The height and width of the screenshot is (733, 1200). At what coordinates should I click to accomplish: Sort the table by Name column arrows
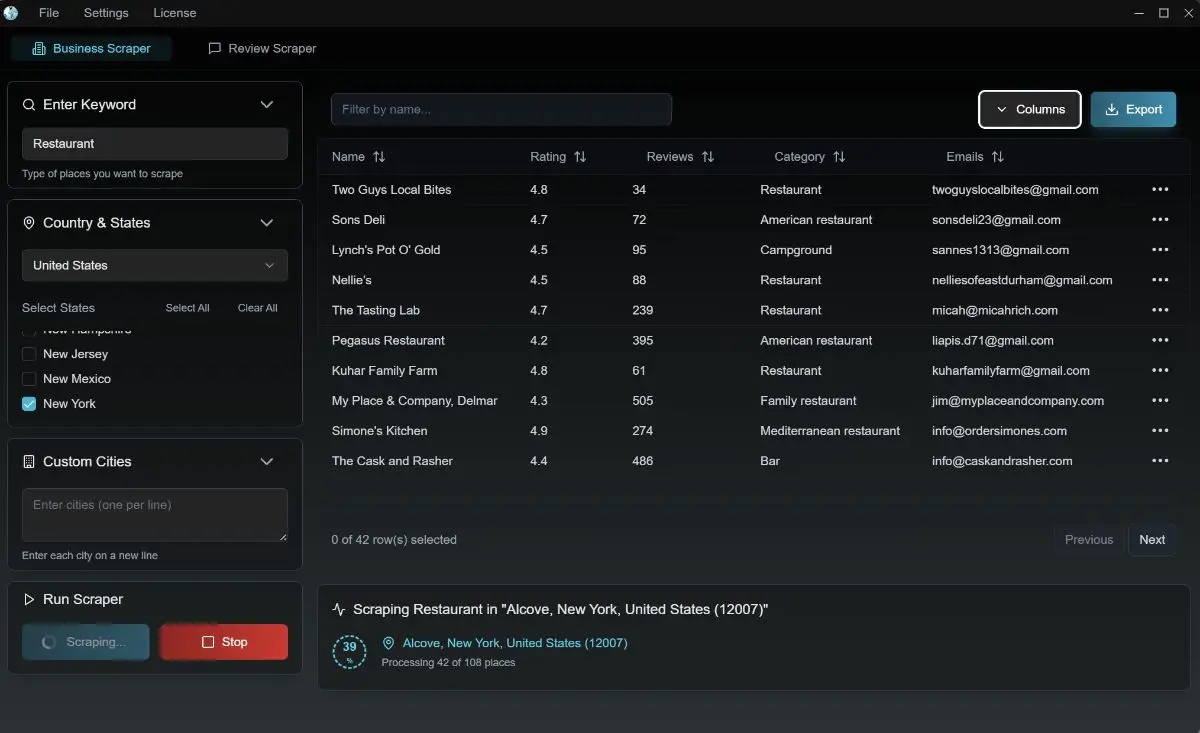click(379, 157)
